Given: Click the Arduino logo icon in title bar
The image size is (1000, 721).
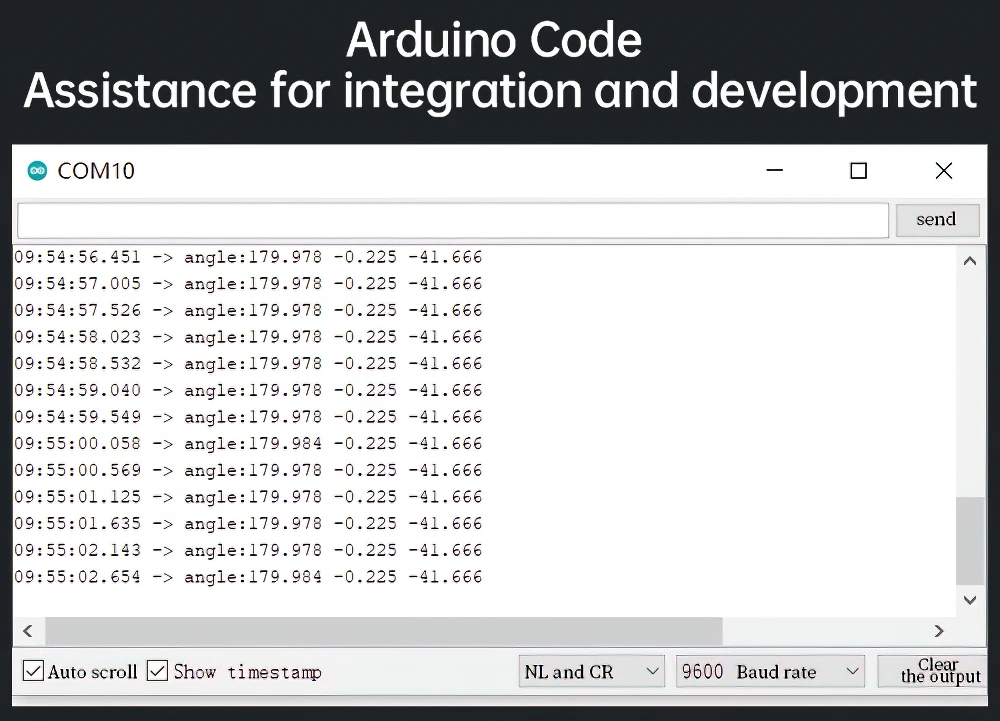Looking at the screenshot, I should [x=37, y=171].
